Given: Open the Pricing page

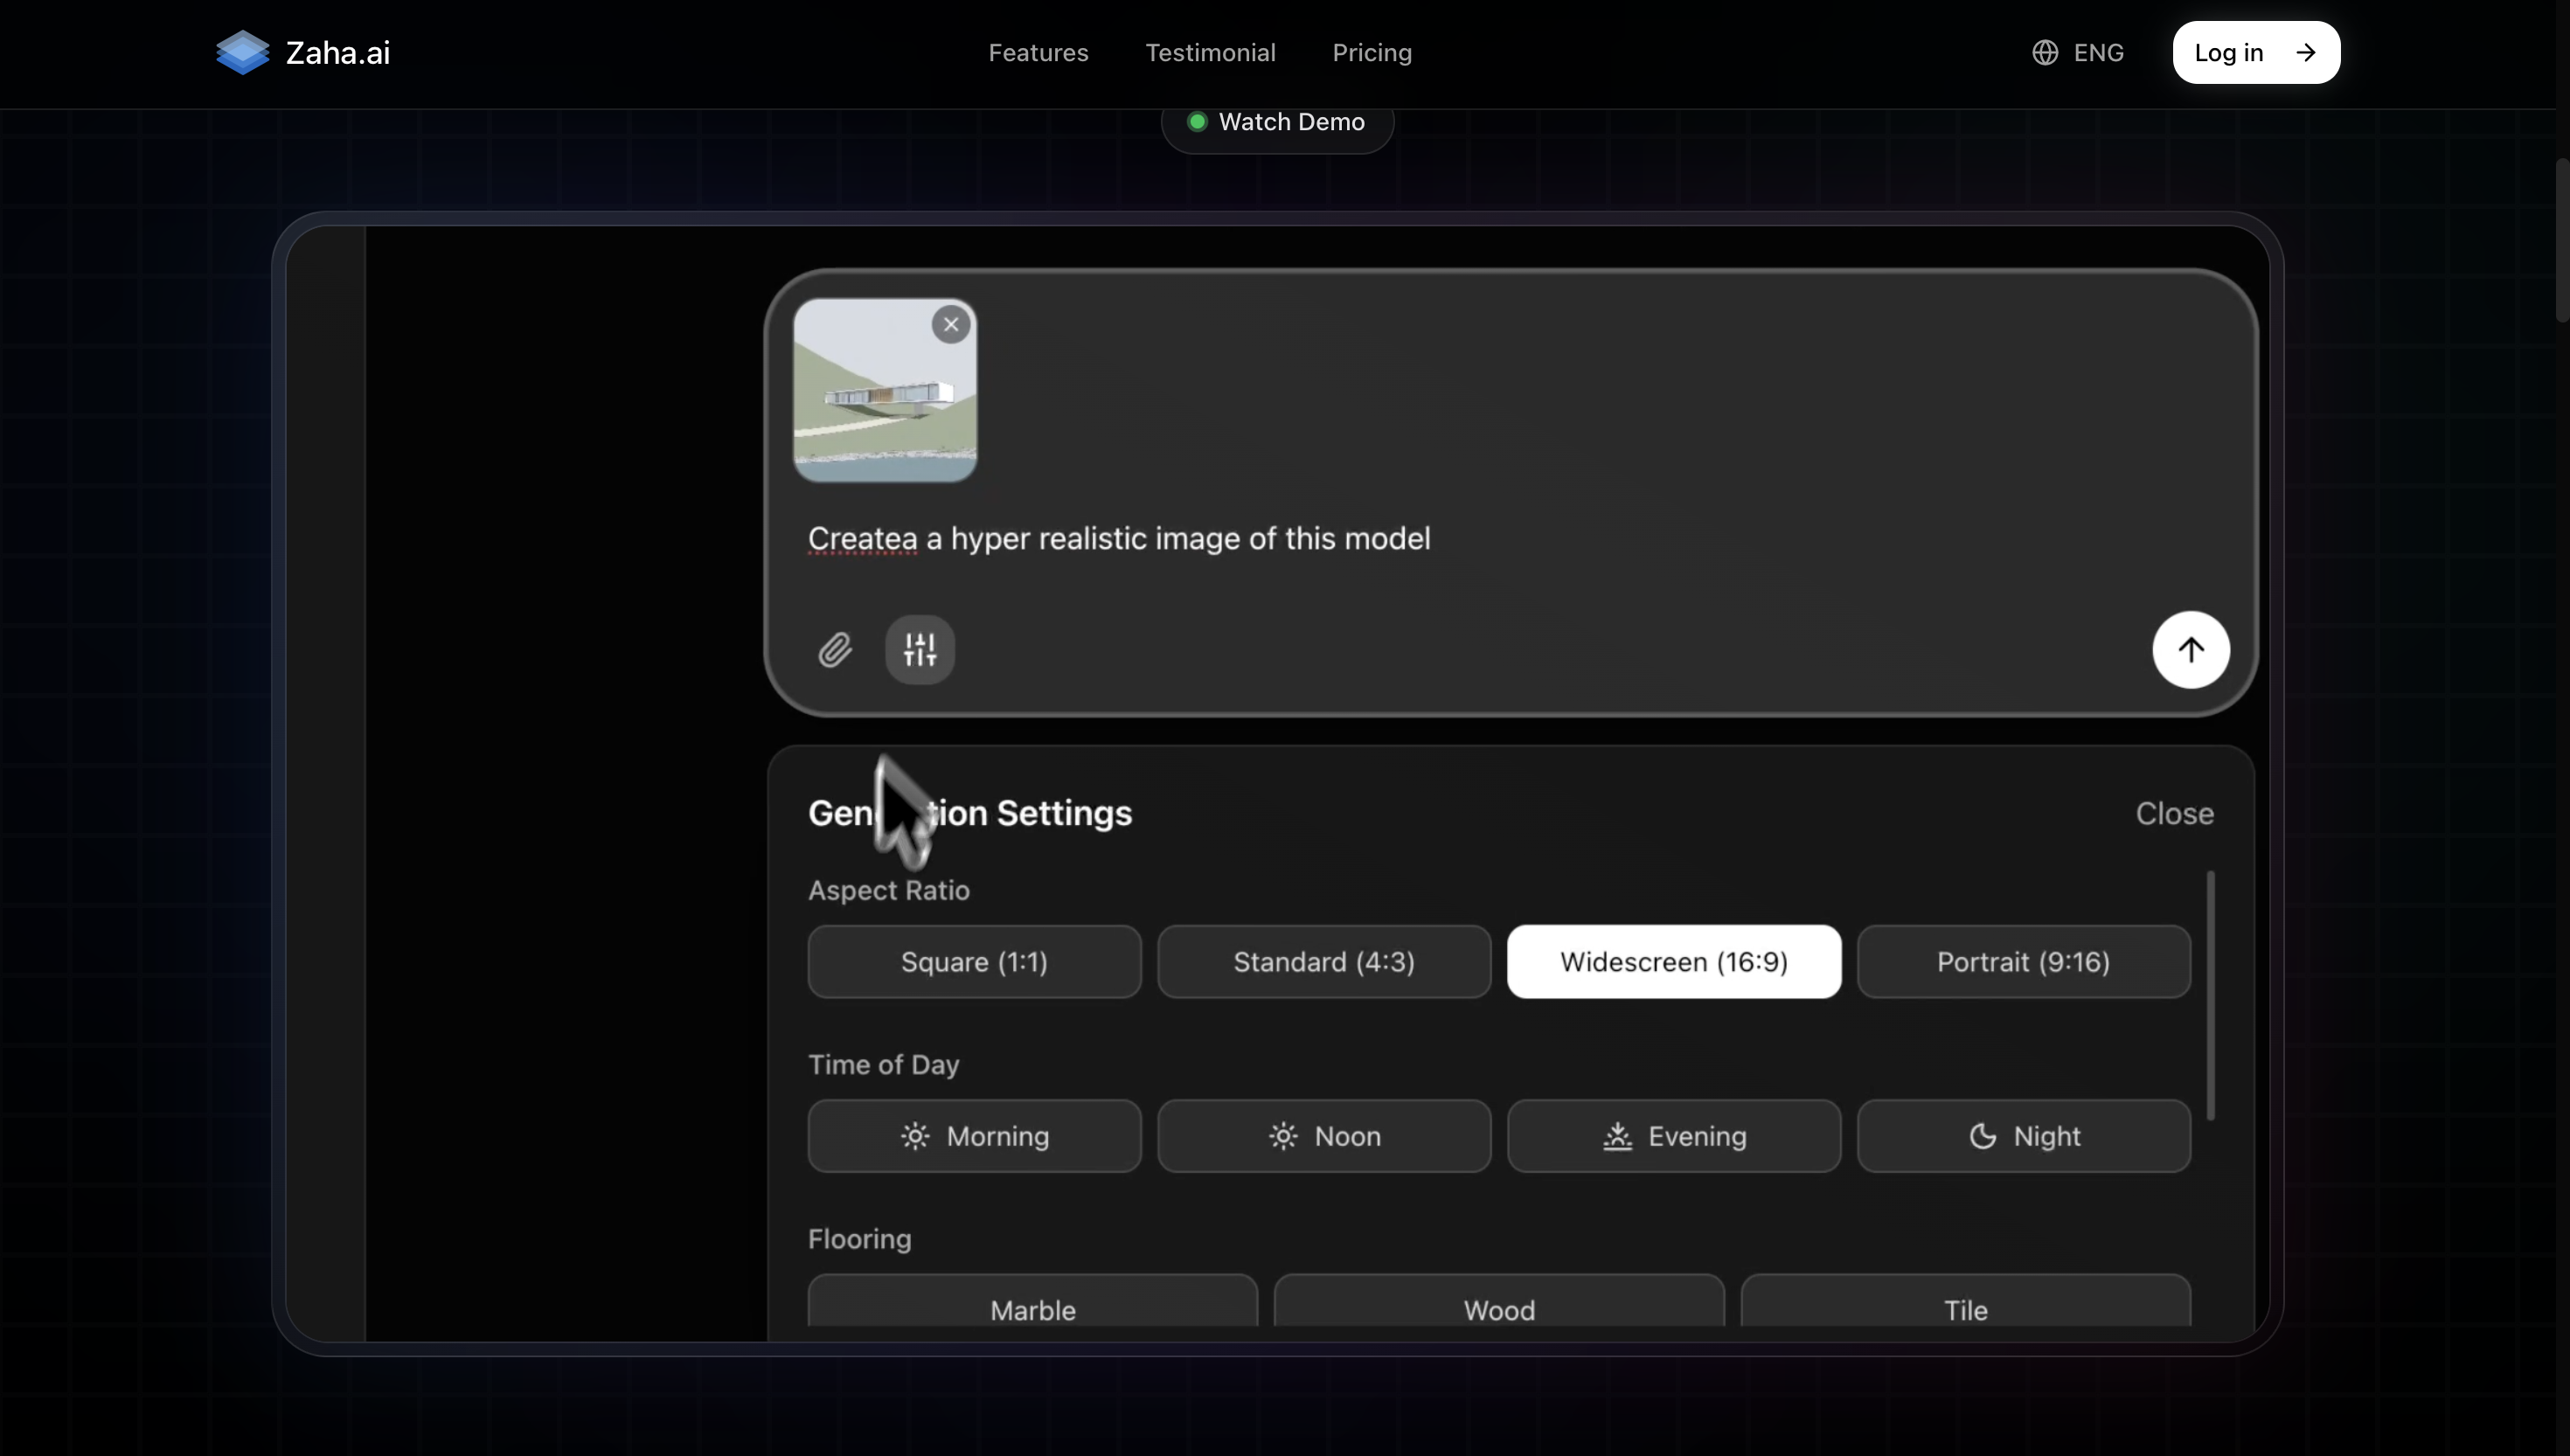Looking at the screenshot, I should pos(1371,52).
